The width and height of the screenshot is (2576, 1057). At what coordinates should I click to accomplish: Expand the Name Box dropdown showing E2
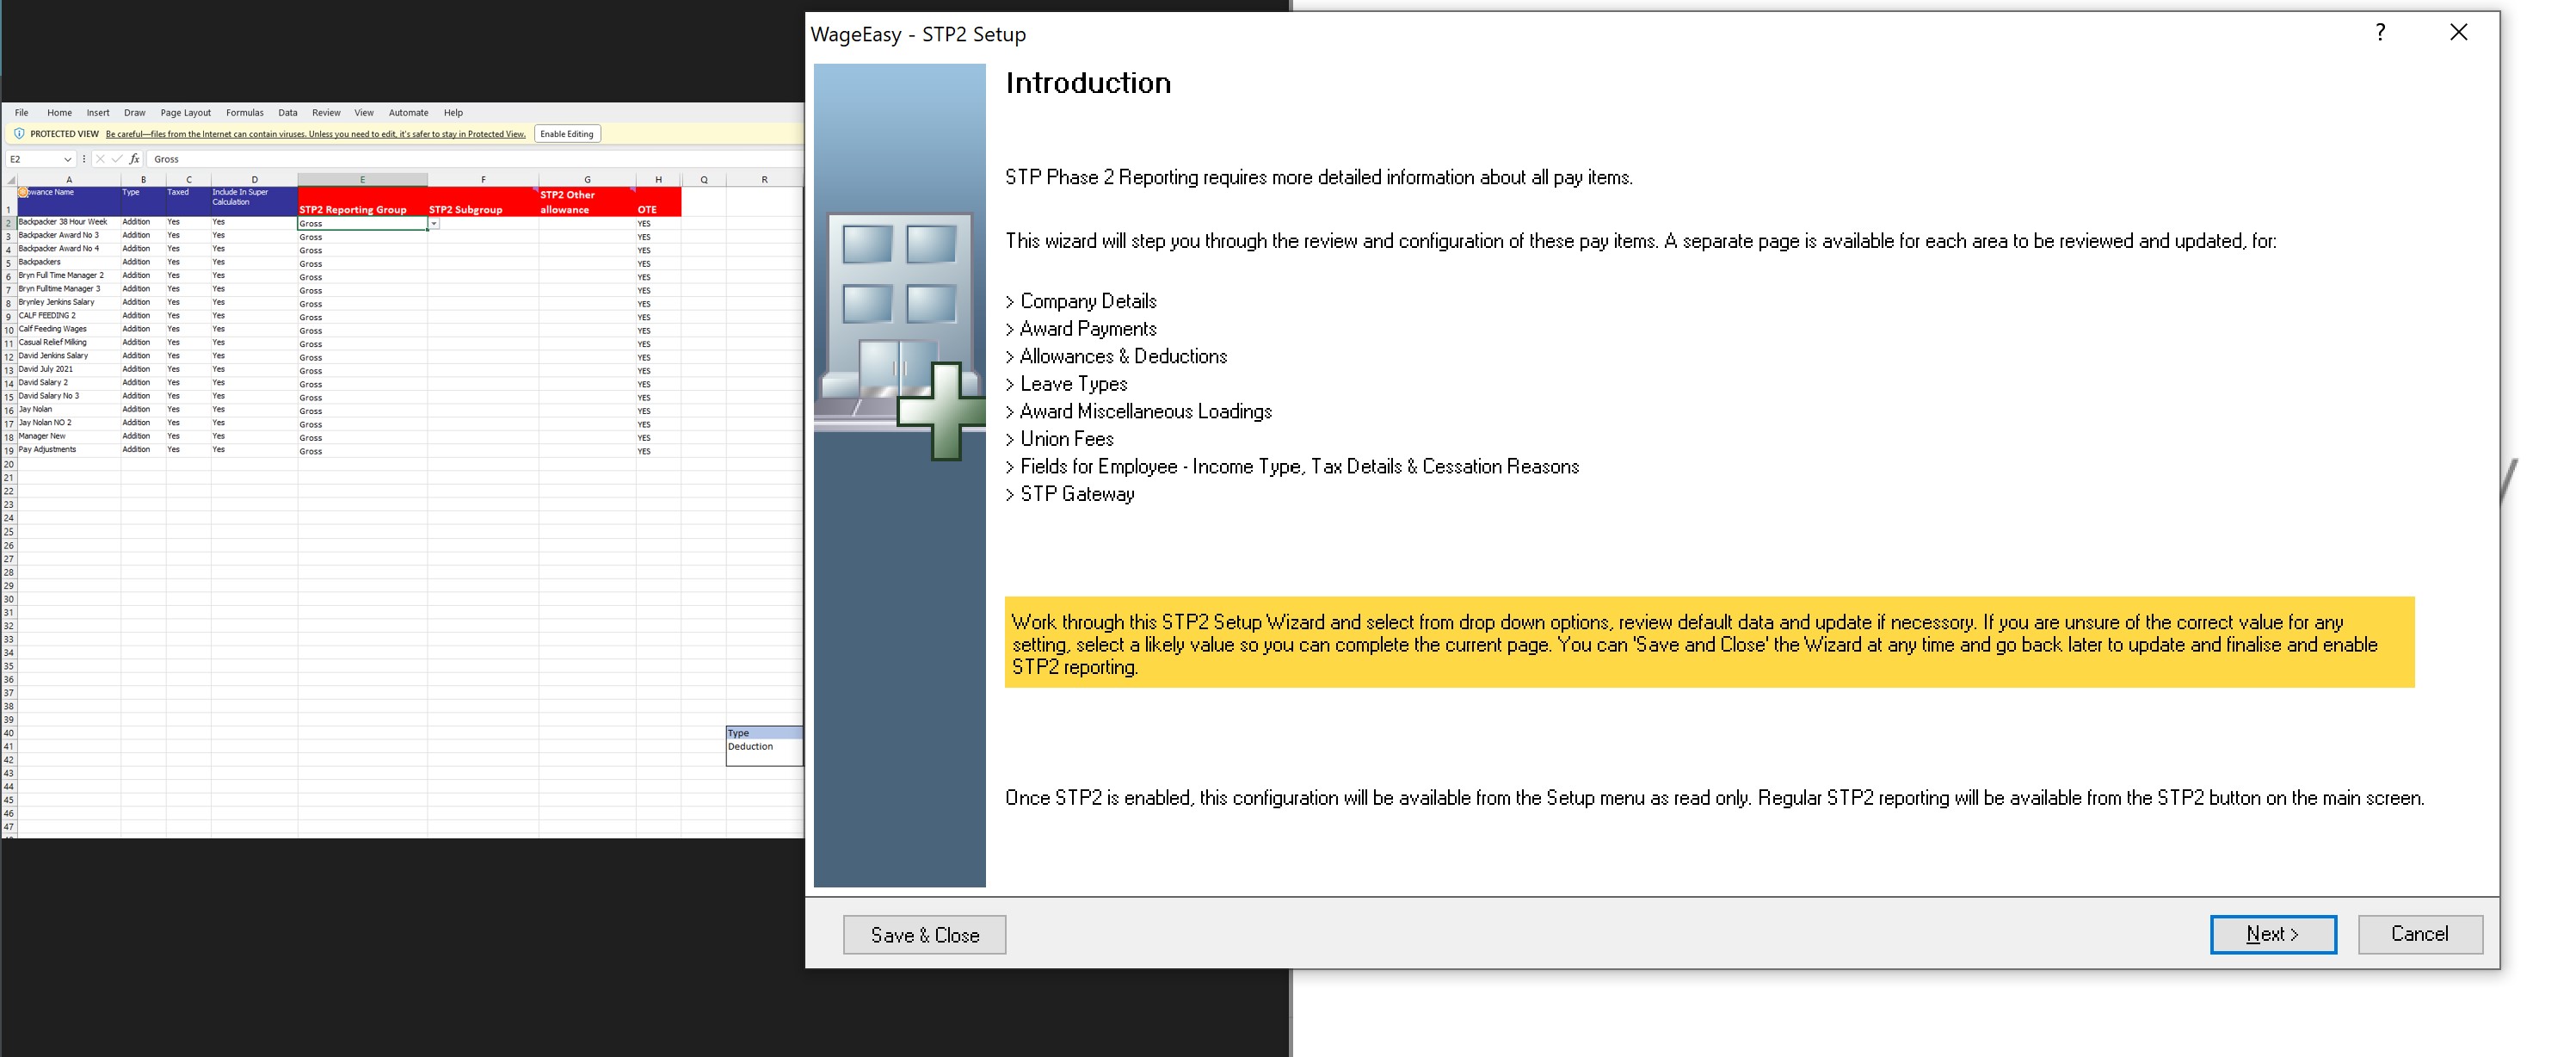67,159
